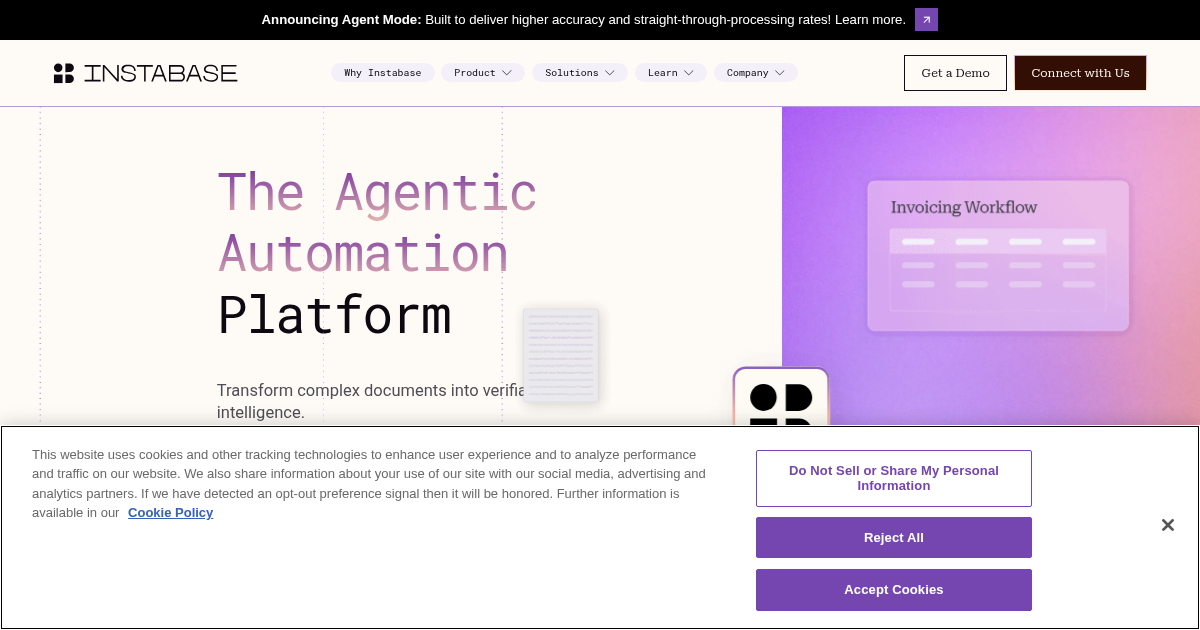This screenshot has width=1200, height=630.
Task: Open Why Instabase menu item
Action: click(x=383, y=73)
